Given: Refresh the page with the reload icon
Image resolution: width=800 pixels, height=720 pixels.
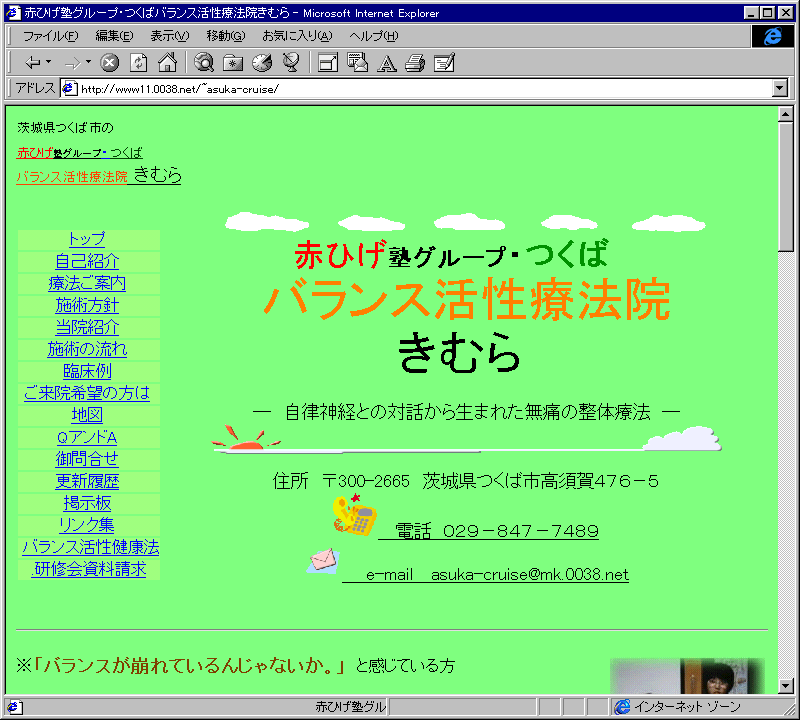Looking at the screenshot, I should tap(138, 63).
